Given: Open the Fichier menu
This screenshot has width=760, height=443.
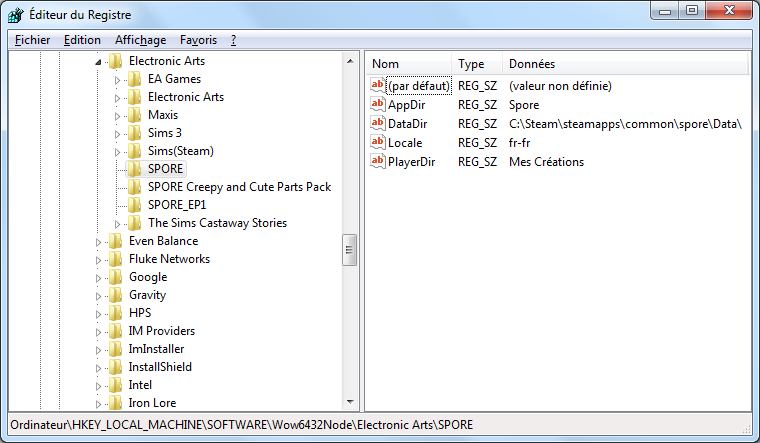Looking at the screenshot, I should click(32, 40).
